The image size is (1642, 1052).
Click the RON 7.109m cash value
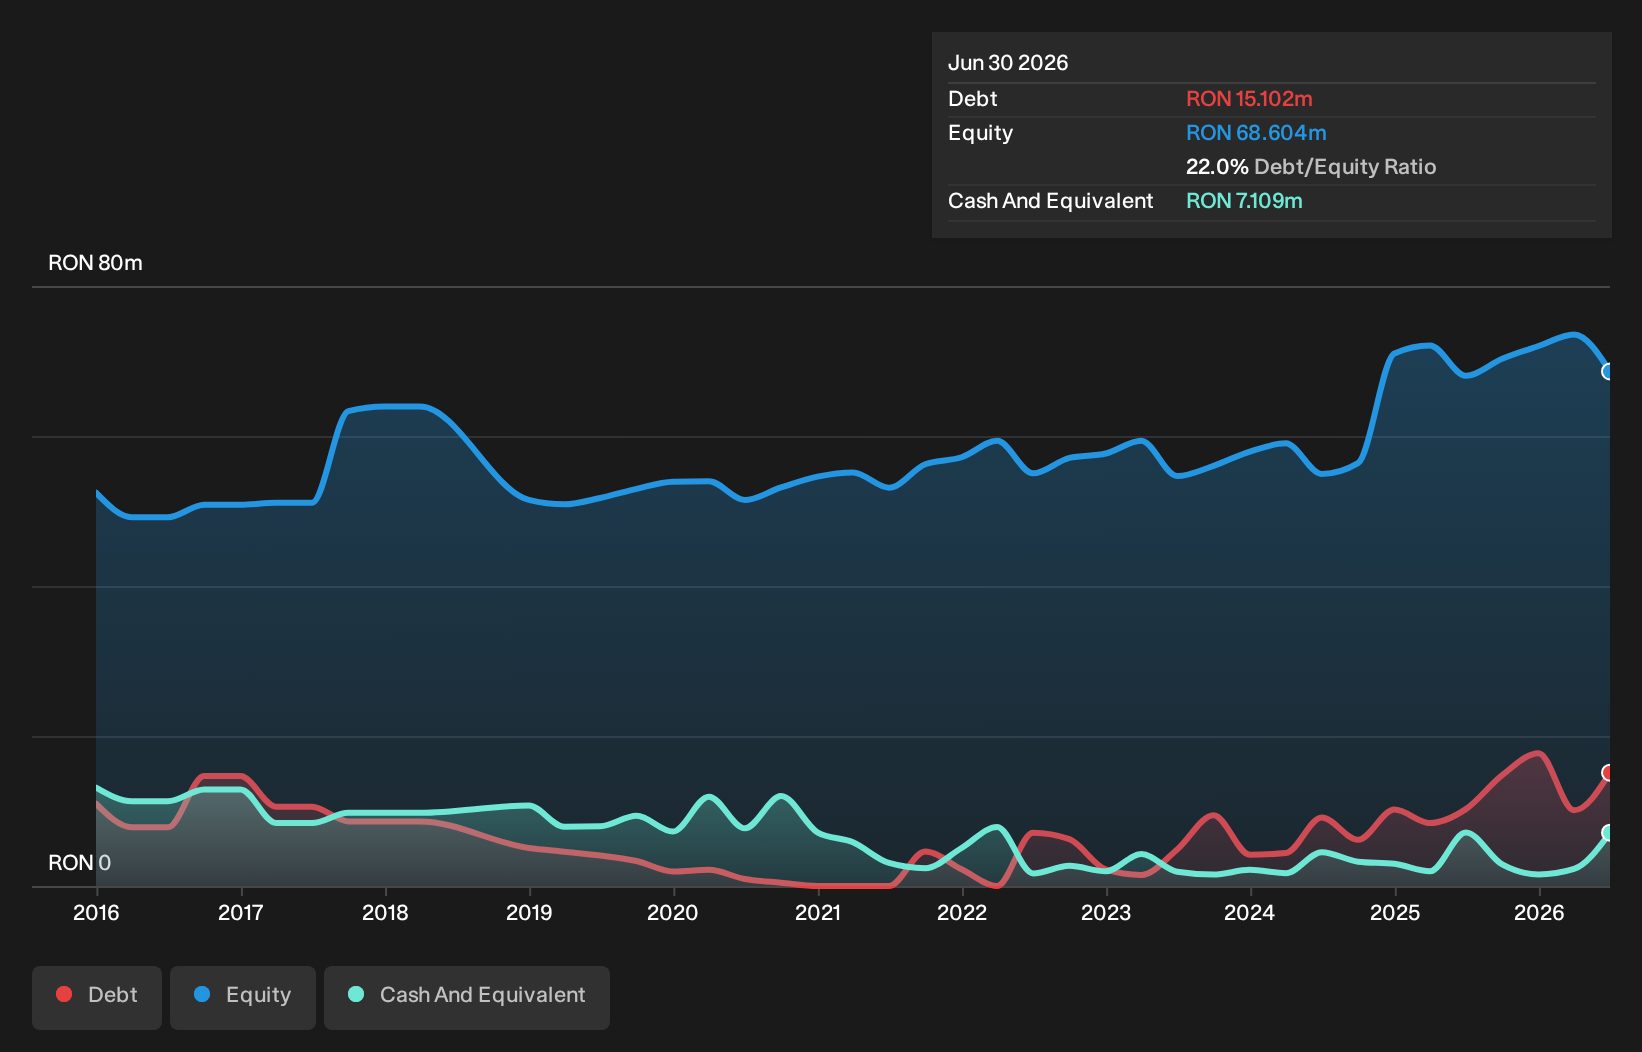(1244, 201)
